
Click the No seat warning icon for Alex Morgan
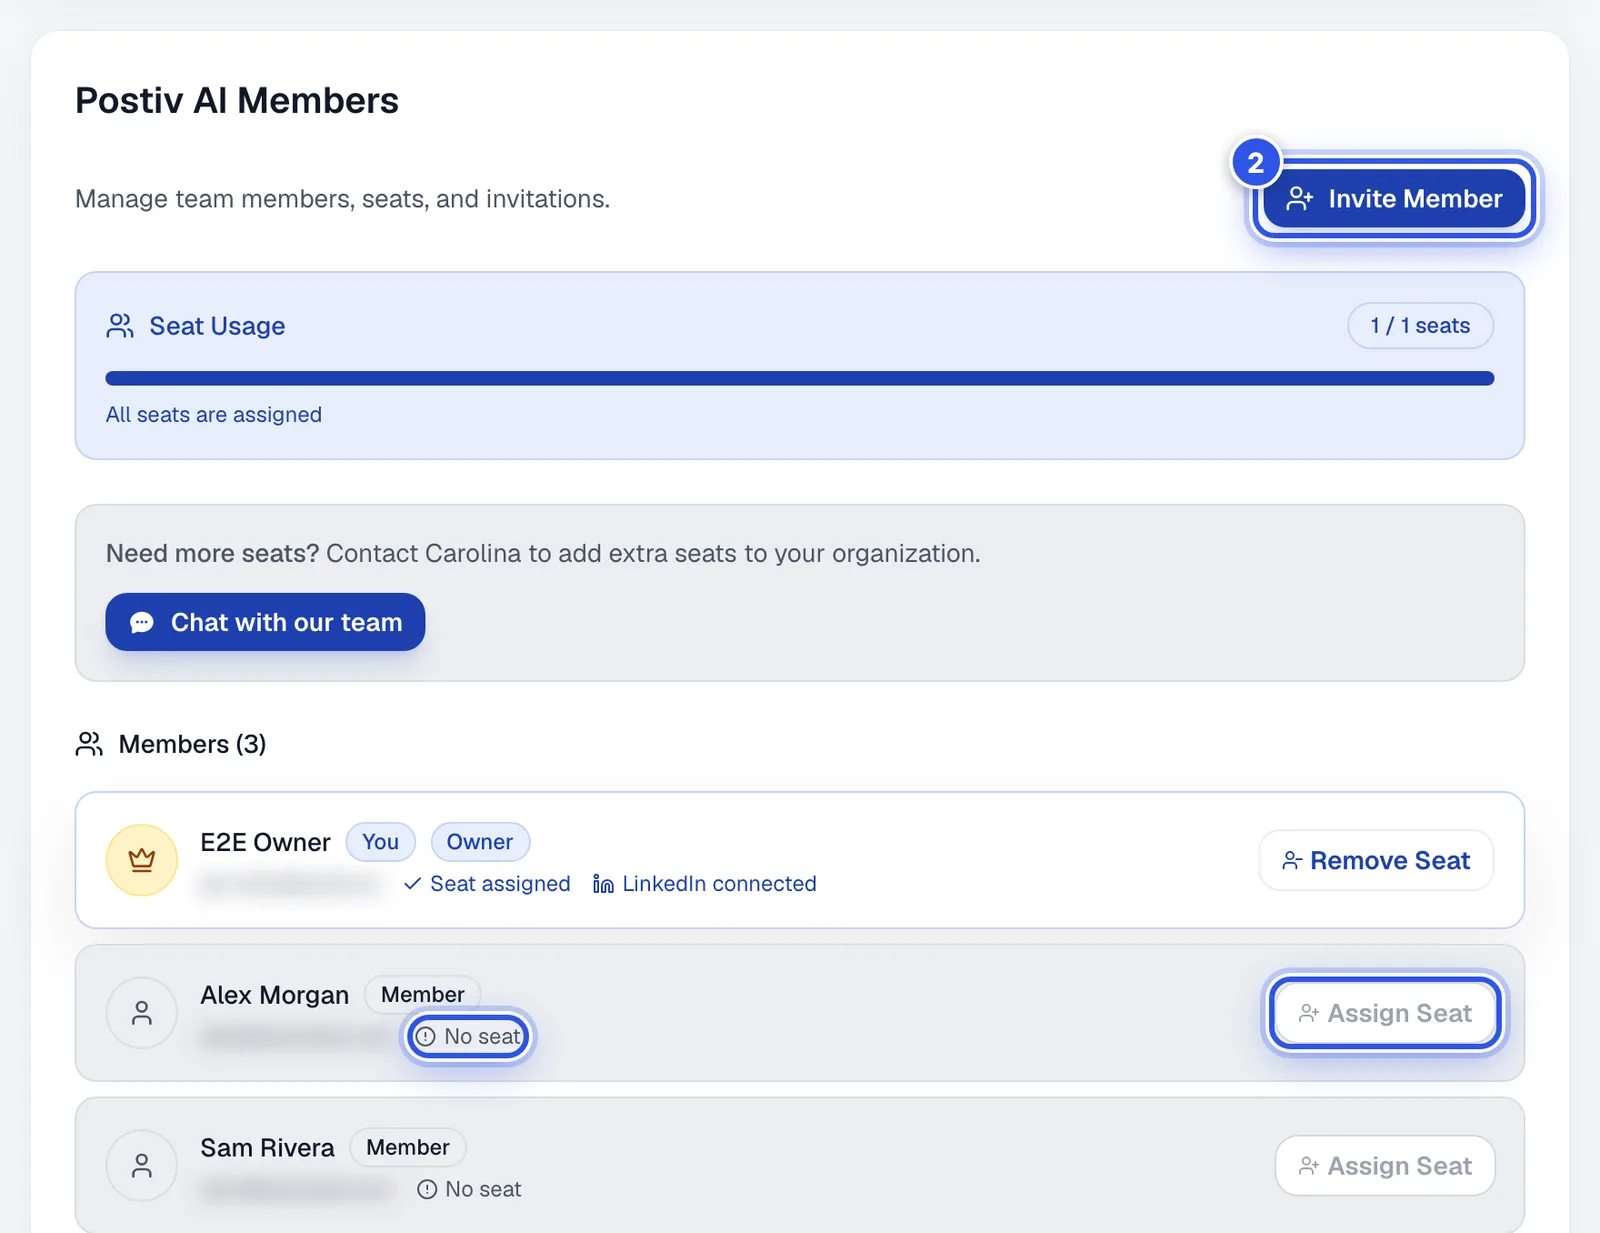click(425, 1037)
